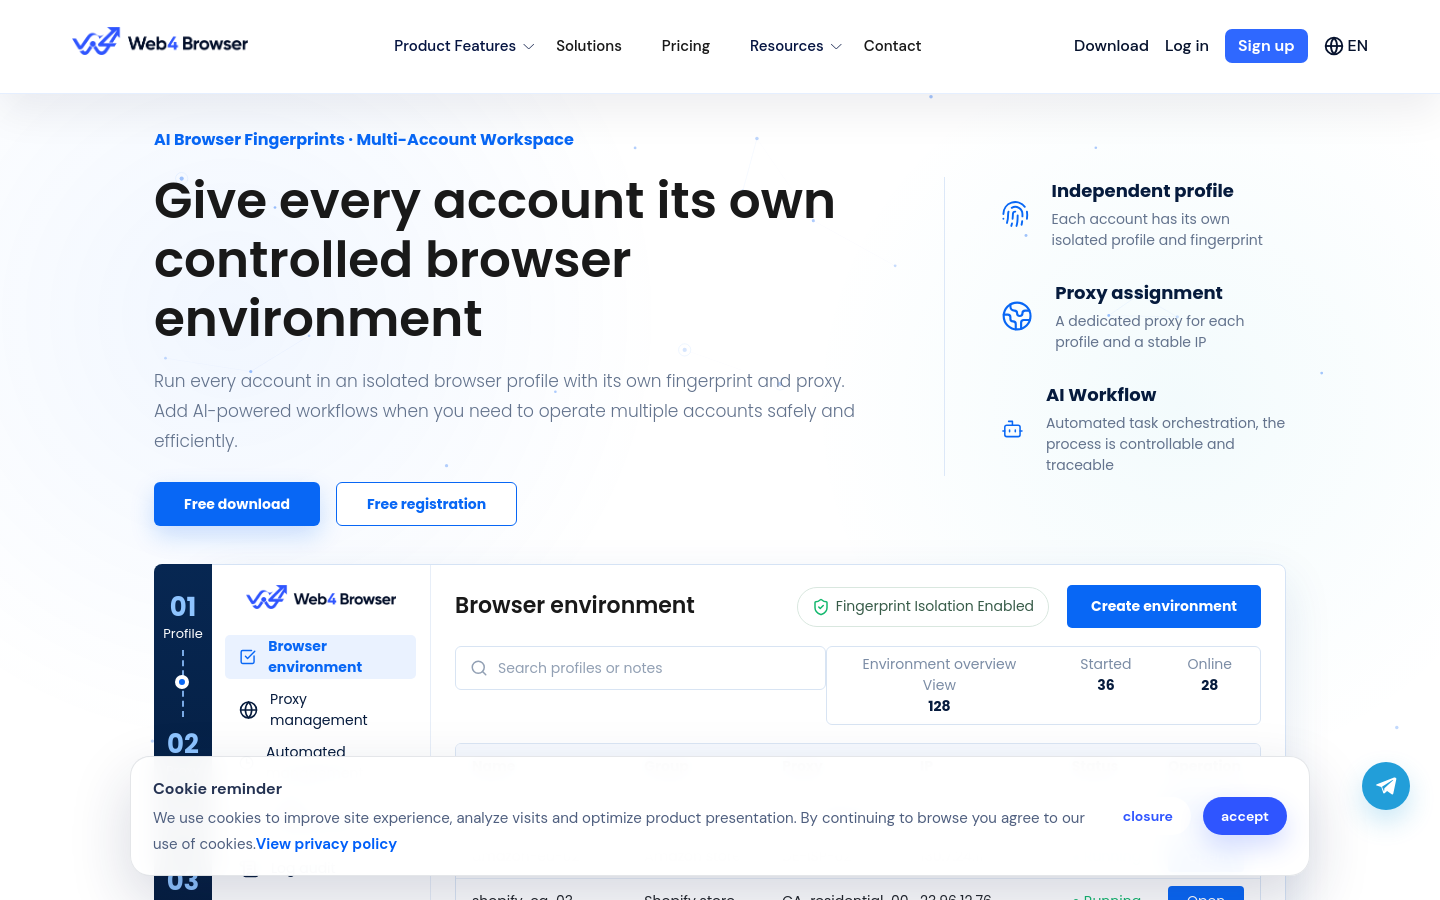Click the EN language label
The height and width of the screenshot is (900, 1440).
(1357, 46)
